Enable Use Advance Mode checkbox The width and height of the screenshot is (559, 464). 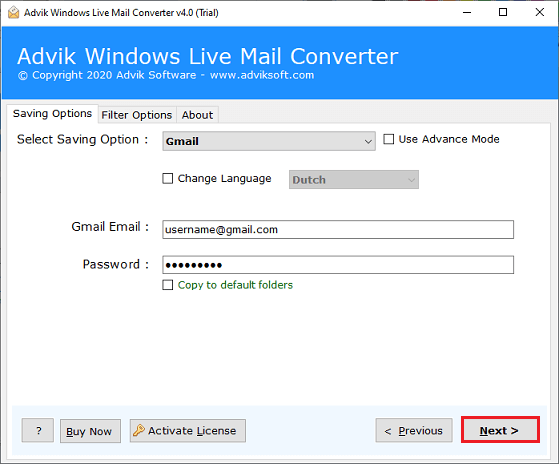pos(389,139)
